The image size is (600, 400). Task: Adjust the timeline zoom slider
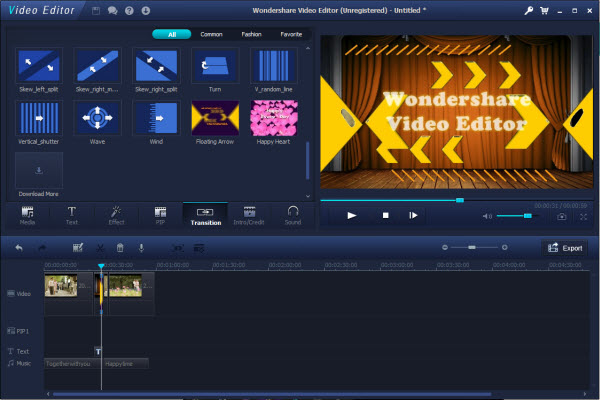(x=474, y=248)
